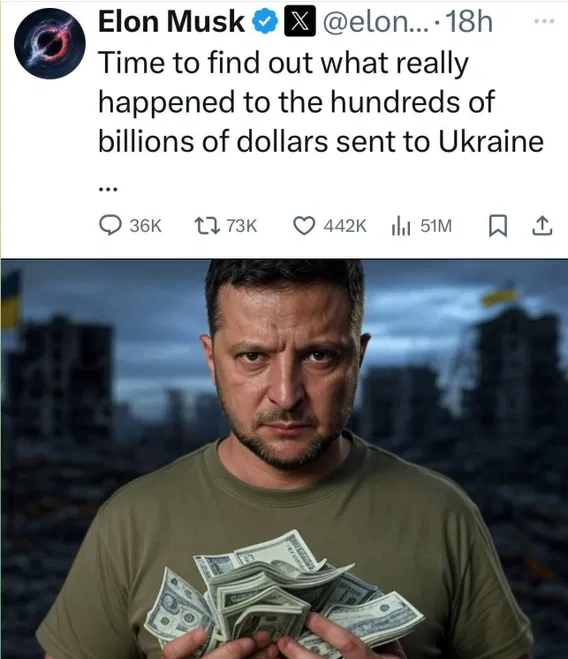Screen dimensions: 568x659
Task: Expand truncated text via ellipsis below tweet
Action: coord(108,189)
